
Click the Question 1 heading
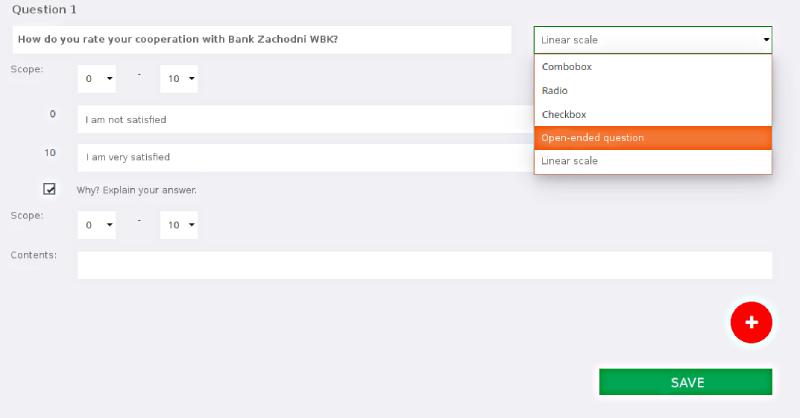[44, 10]
